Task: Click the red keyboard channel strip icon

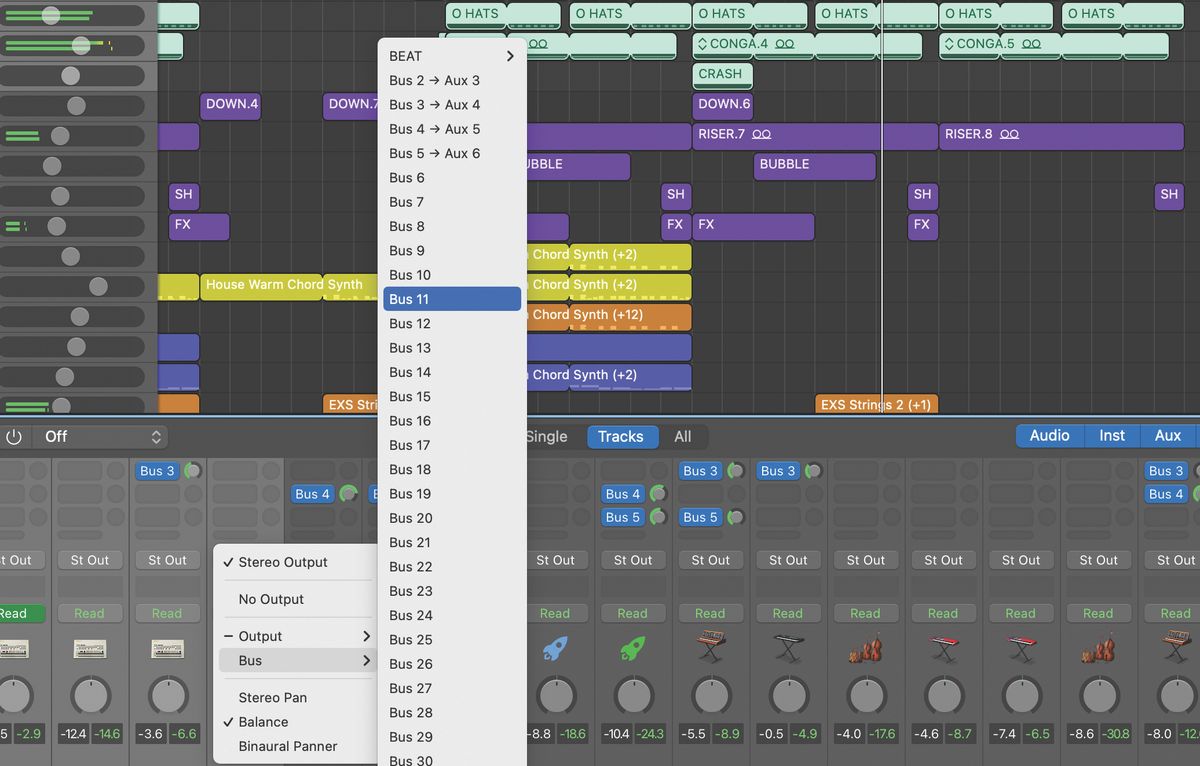Action: [944, 645]
